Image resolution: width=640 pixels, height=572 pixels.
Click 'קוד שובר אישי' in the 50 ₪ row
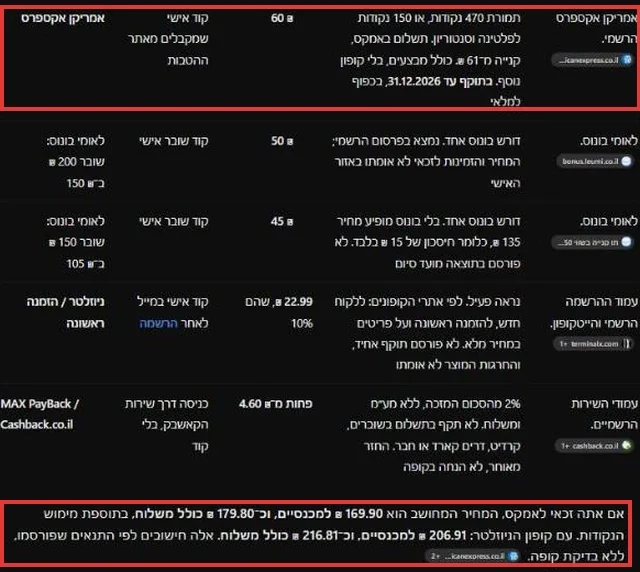[174, 141]
